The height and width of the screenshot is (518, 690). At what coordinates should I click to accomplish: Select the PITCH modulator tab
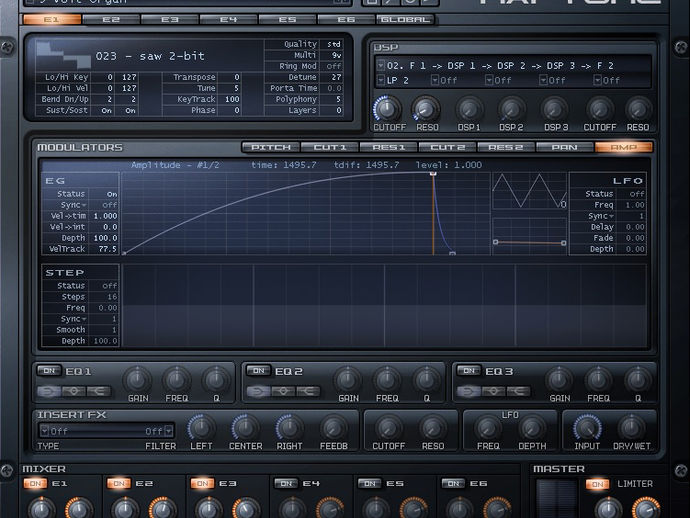tap(271, 147)
